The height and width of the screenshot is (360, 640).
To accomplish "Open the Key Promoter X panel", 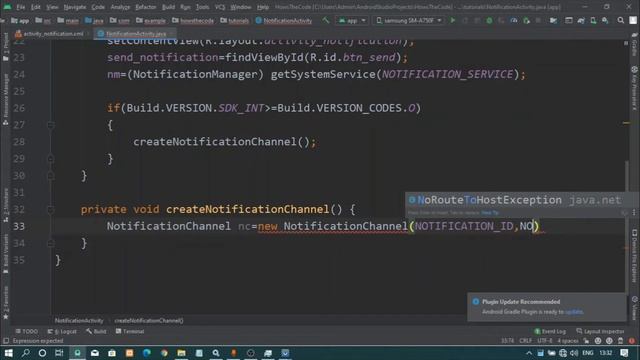I will (635, 88).
